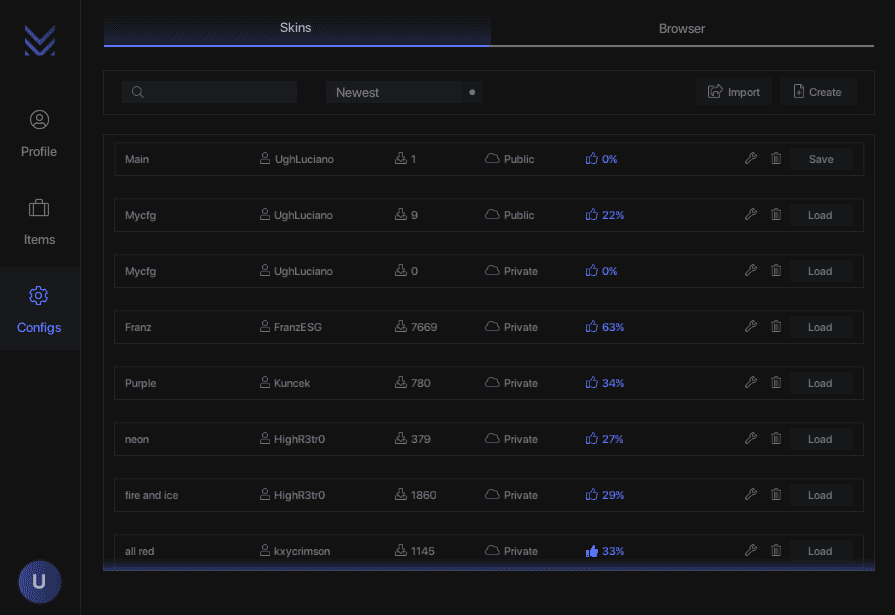This screenshot has height=615, width=895.
Task: Open the Newest sort dropdown
Action: (x=404, y=93)
